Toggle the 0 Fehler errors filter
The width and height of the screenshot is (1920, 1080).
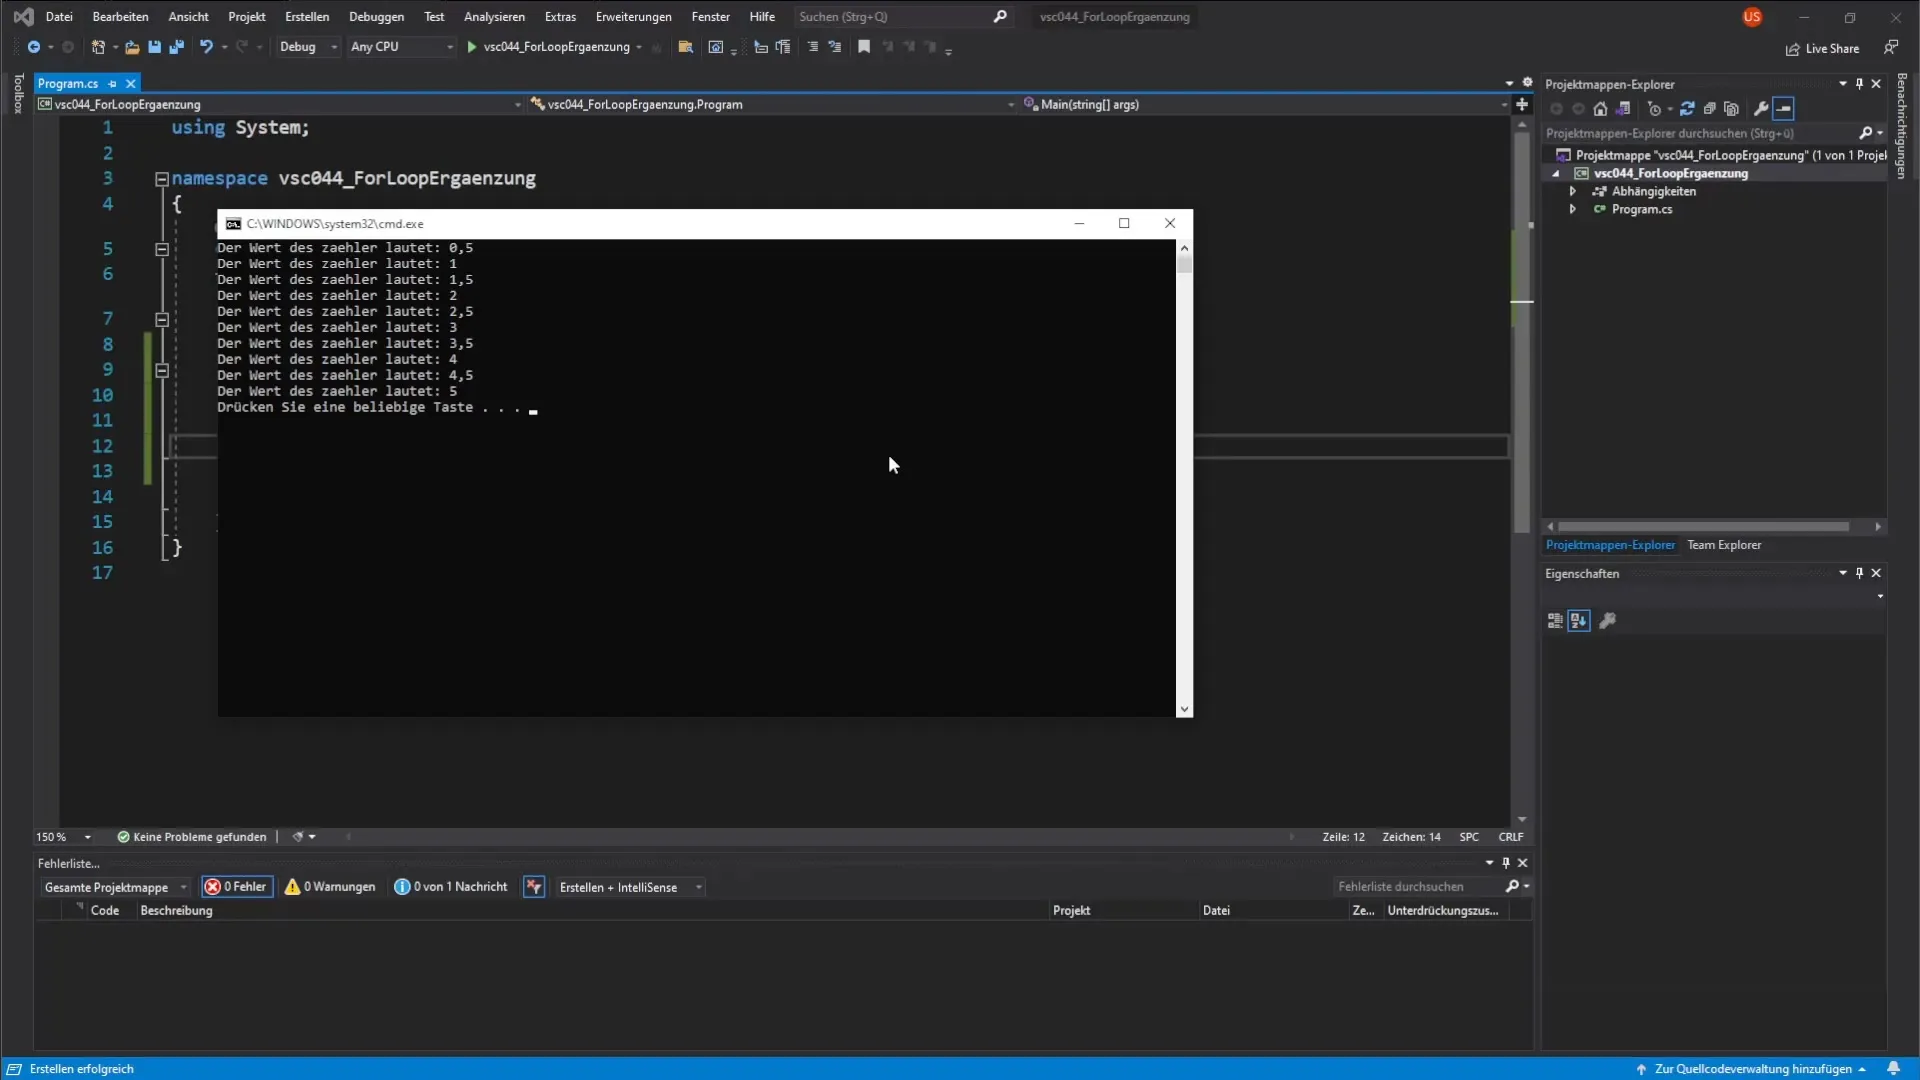[x=236, y=887]
